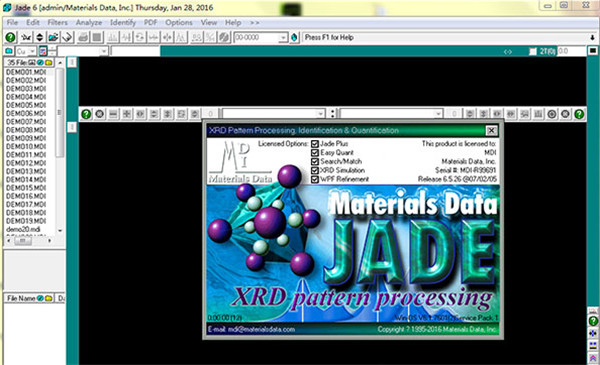The image size is (600, 365).
Task: Click the green help icon in main toolbar
Action: 10,37
